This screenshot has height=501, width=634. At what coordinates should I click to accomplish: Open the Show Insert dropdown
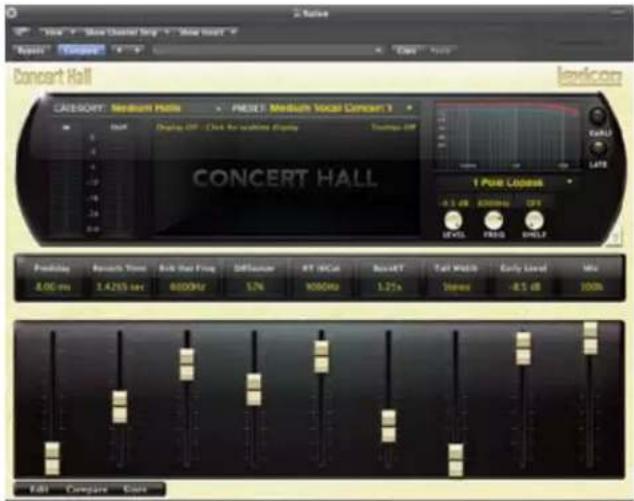point(206,32)
